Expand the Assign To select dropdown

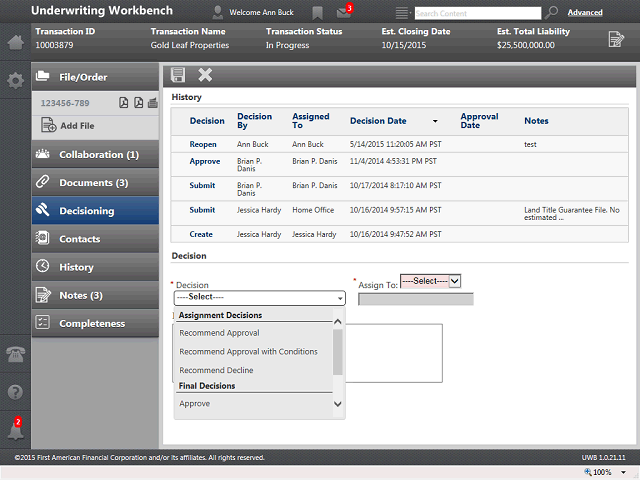(431, 281)
